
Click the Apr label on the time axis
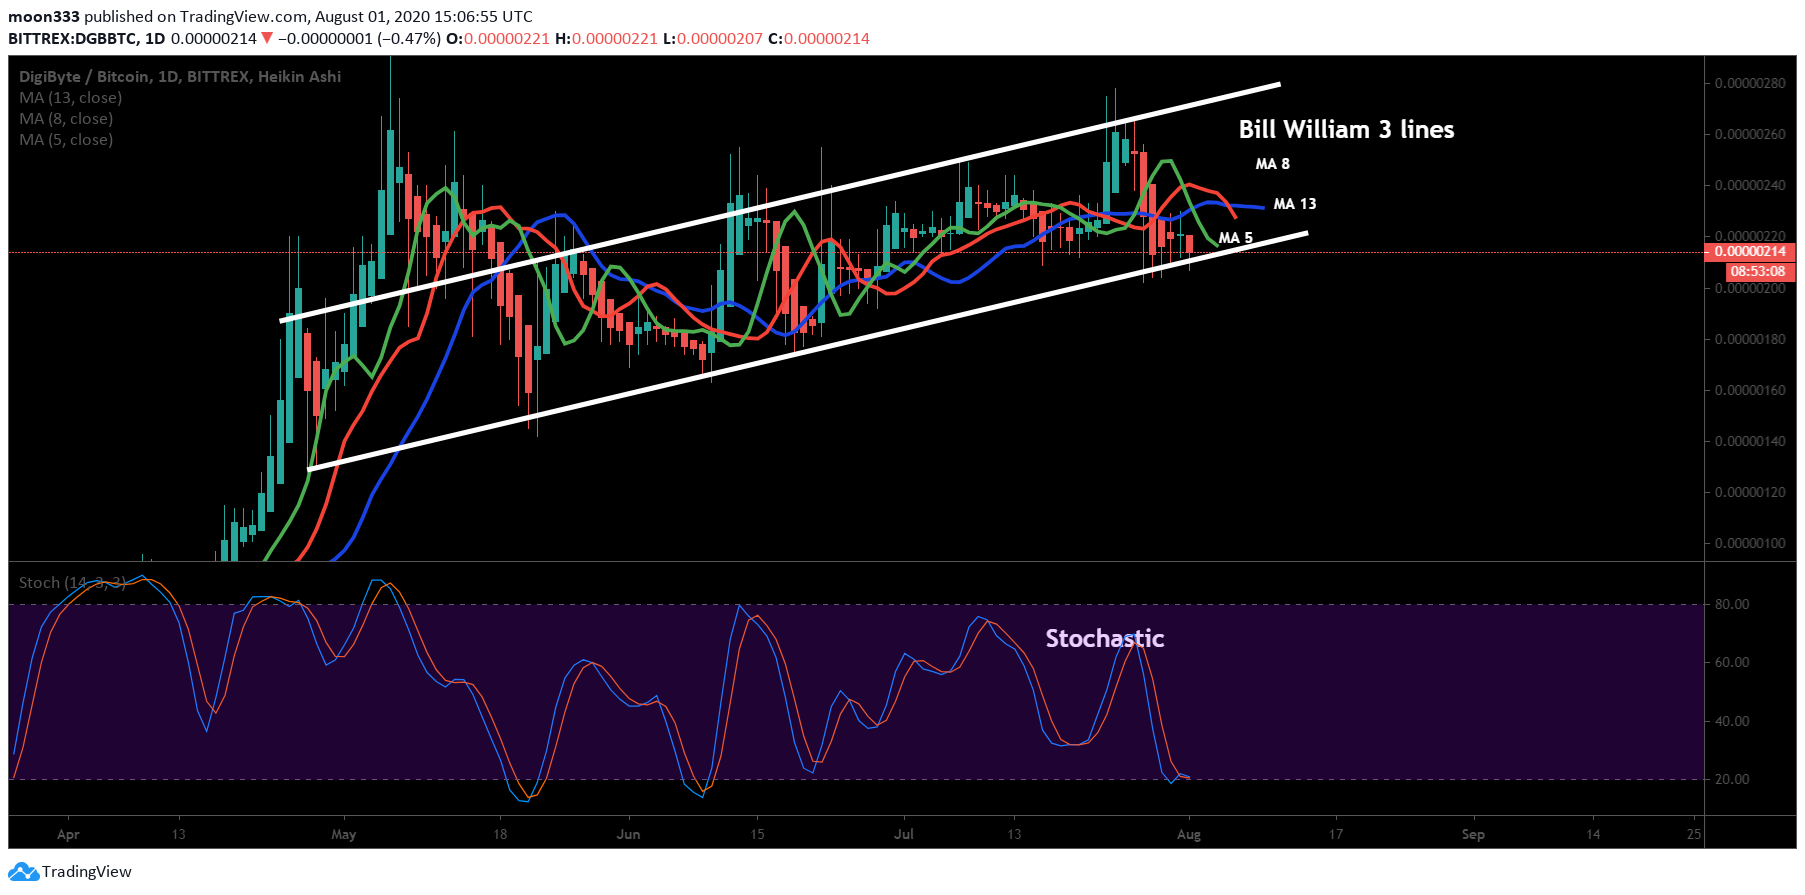pos(68,834)
